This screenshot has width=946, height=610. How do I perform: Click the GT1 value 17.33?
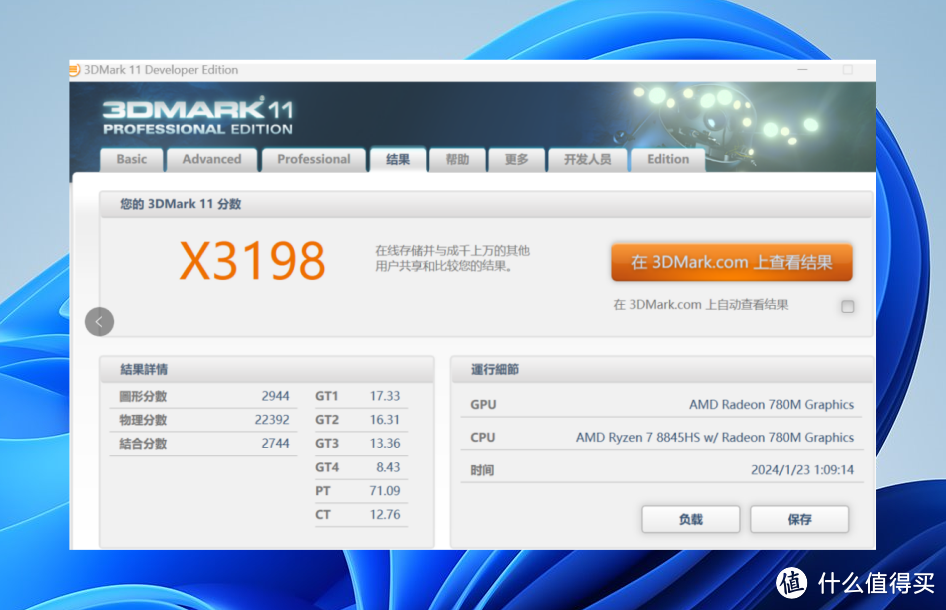coord(385,396)
